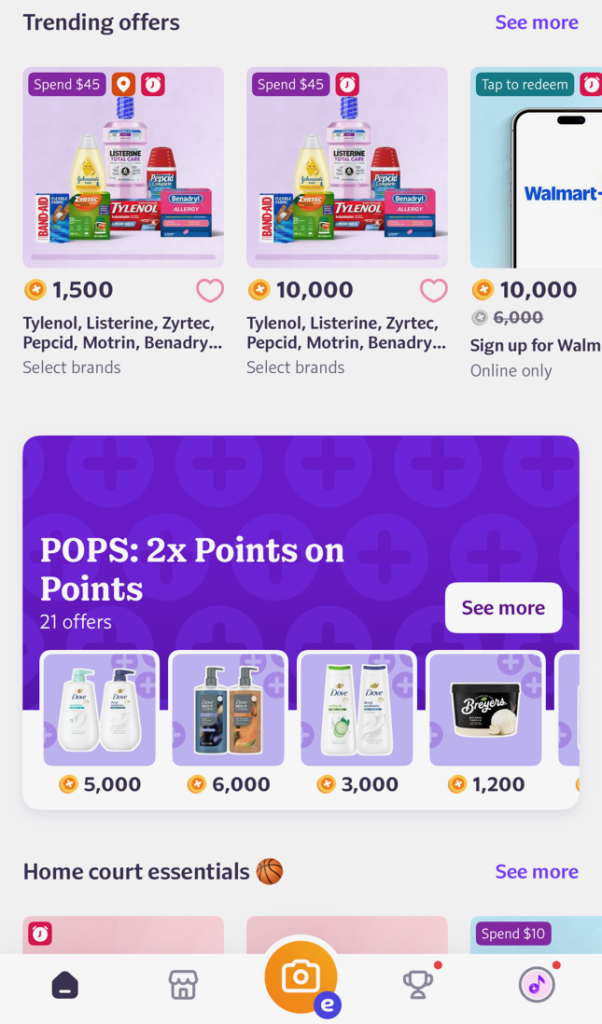Tap the 'Tap to redeem' badge on the Walmart offer

(524, 84)
